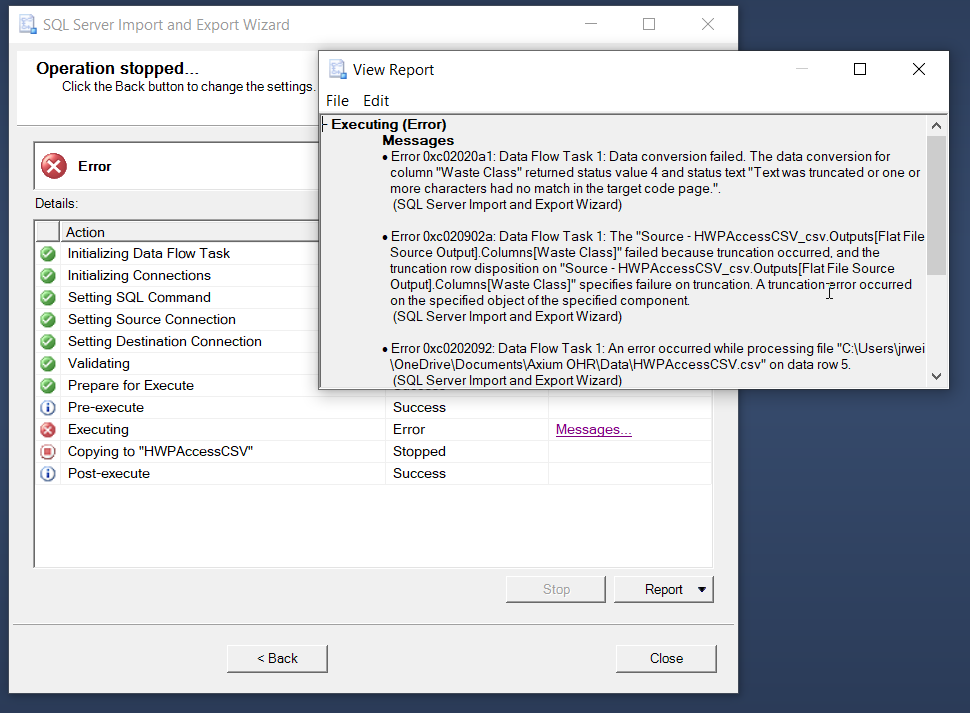The image size is (970, 713).
Task: Close the SQL Server Import and Export Wizard window
Action: tap(708, 24)
